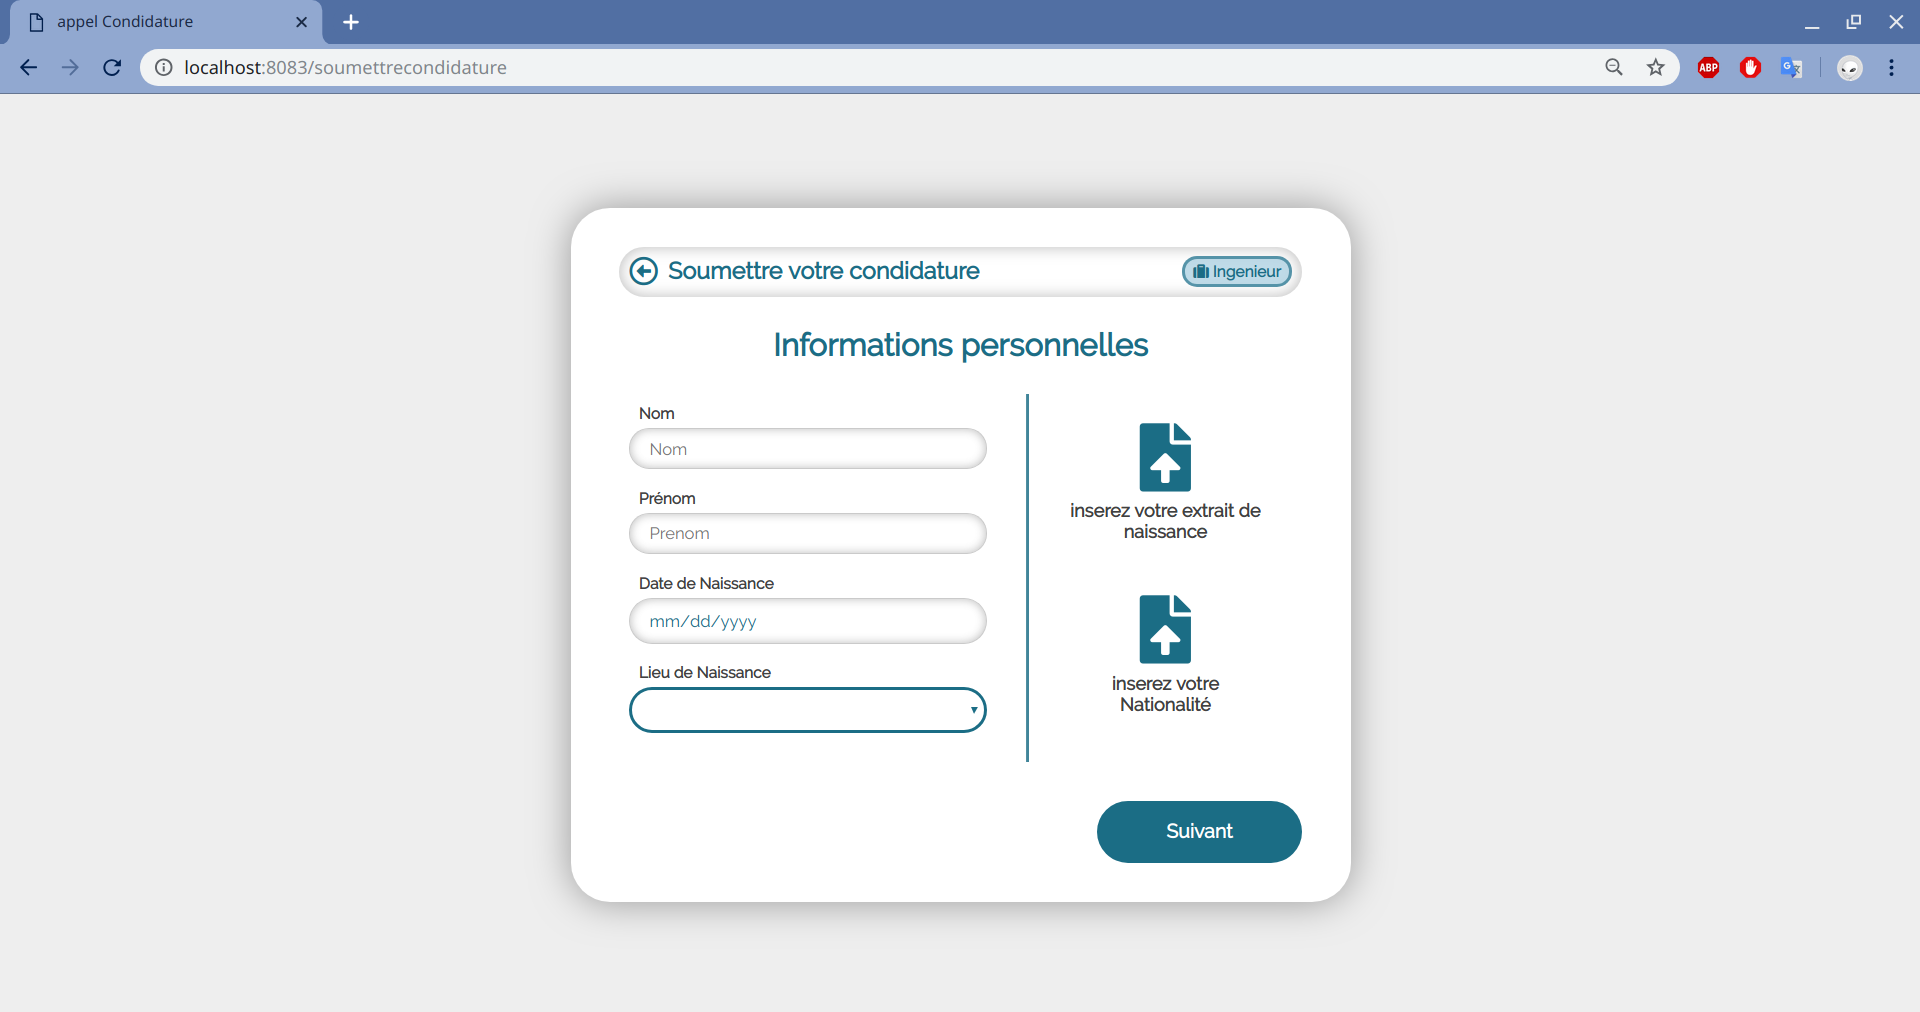The height and width of the screenshot is (1012, 1920).
Task: Reload the current page
Action: tap(112, 67)
